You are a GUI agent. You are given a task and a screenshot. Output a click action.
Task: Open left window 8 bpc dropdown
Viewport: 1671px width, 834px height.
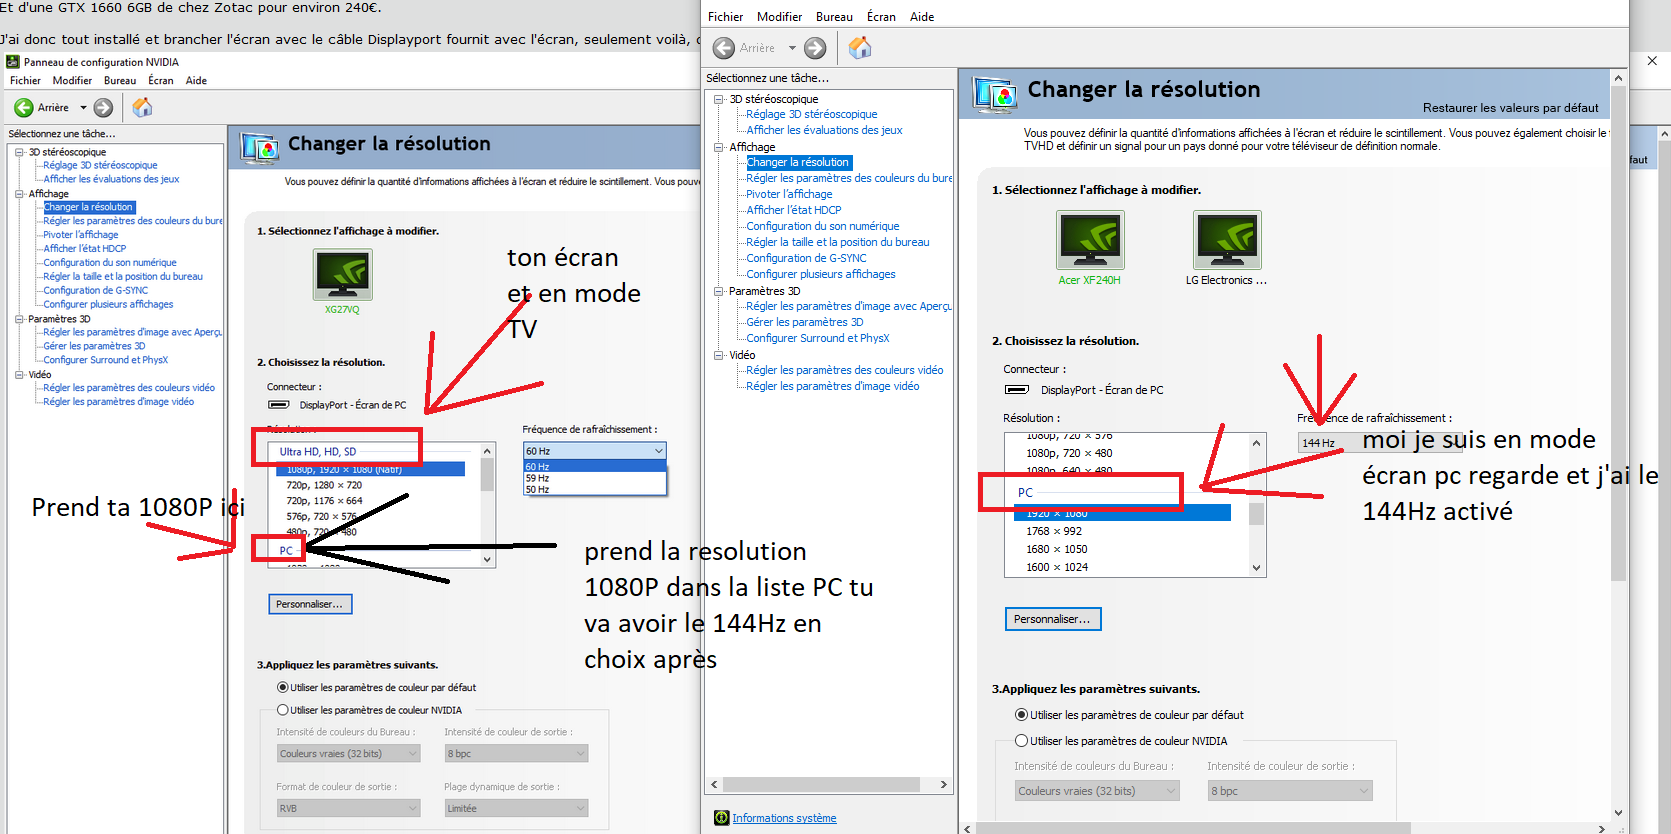click(x=516, y=753)
